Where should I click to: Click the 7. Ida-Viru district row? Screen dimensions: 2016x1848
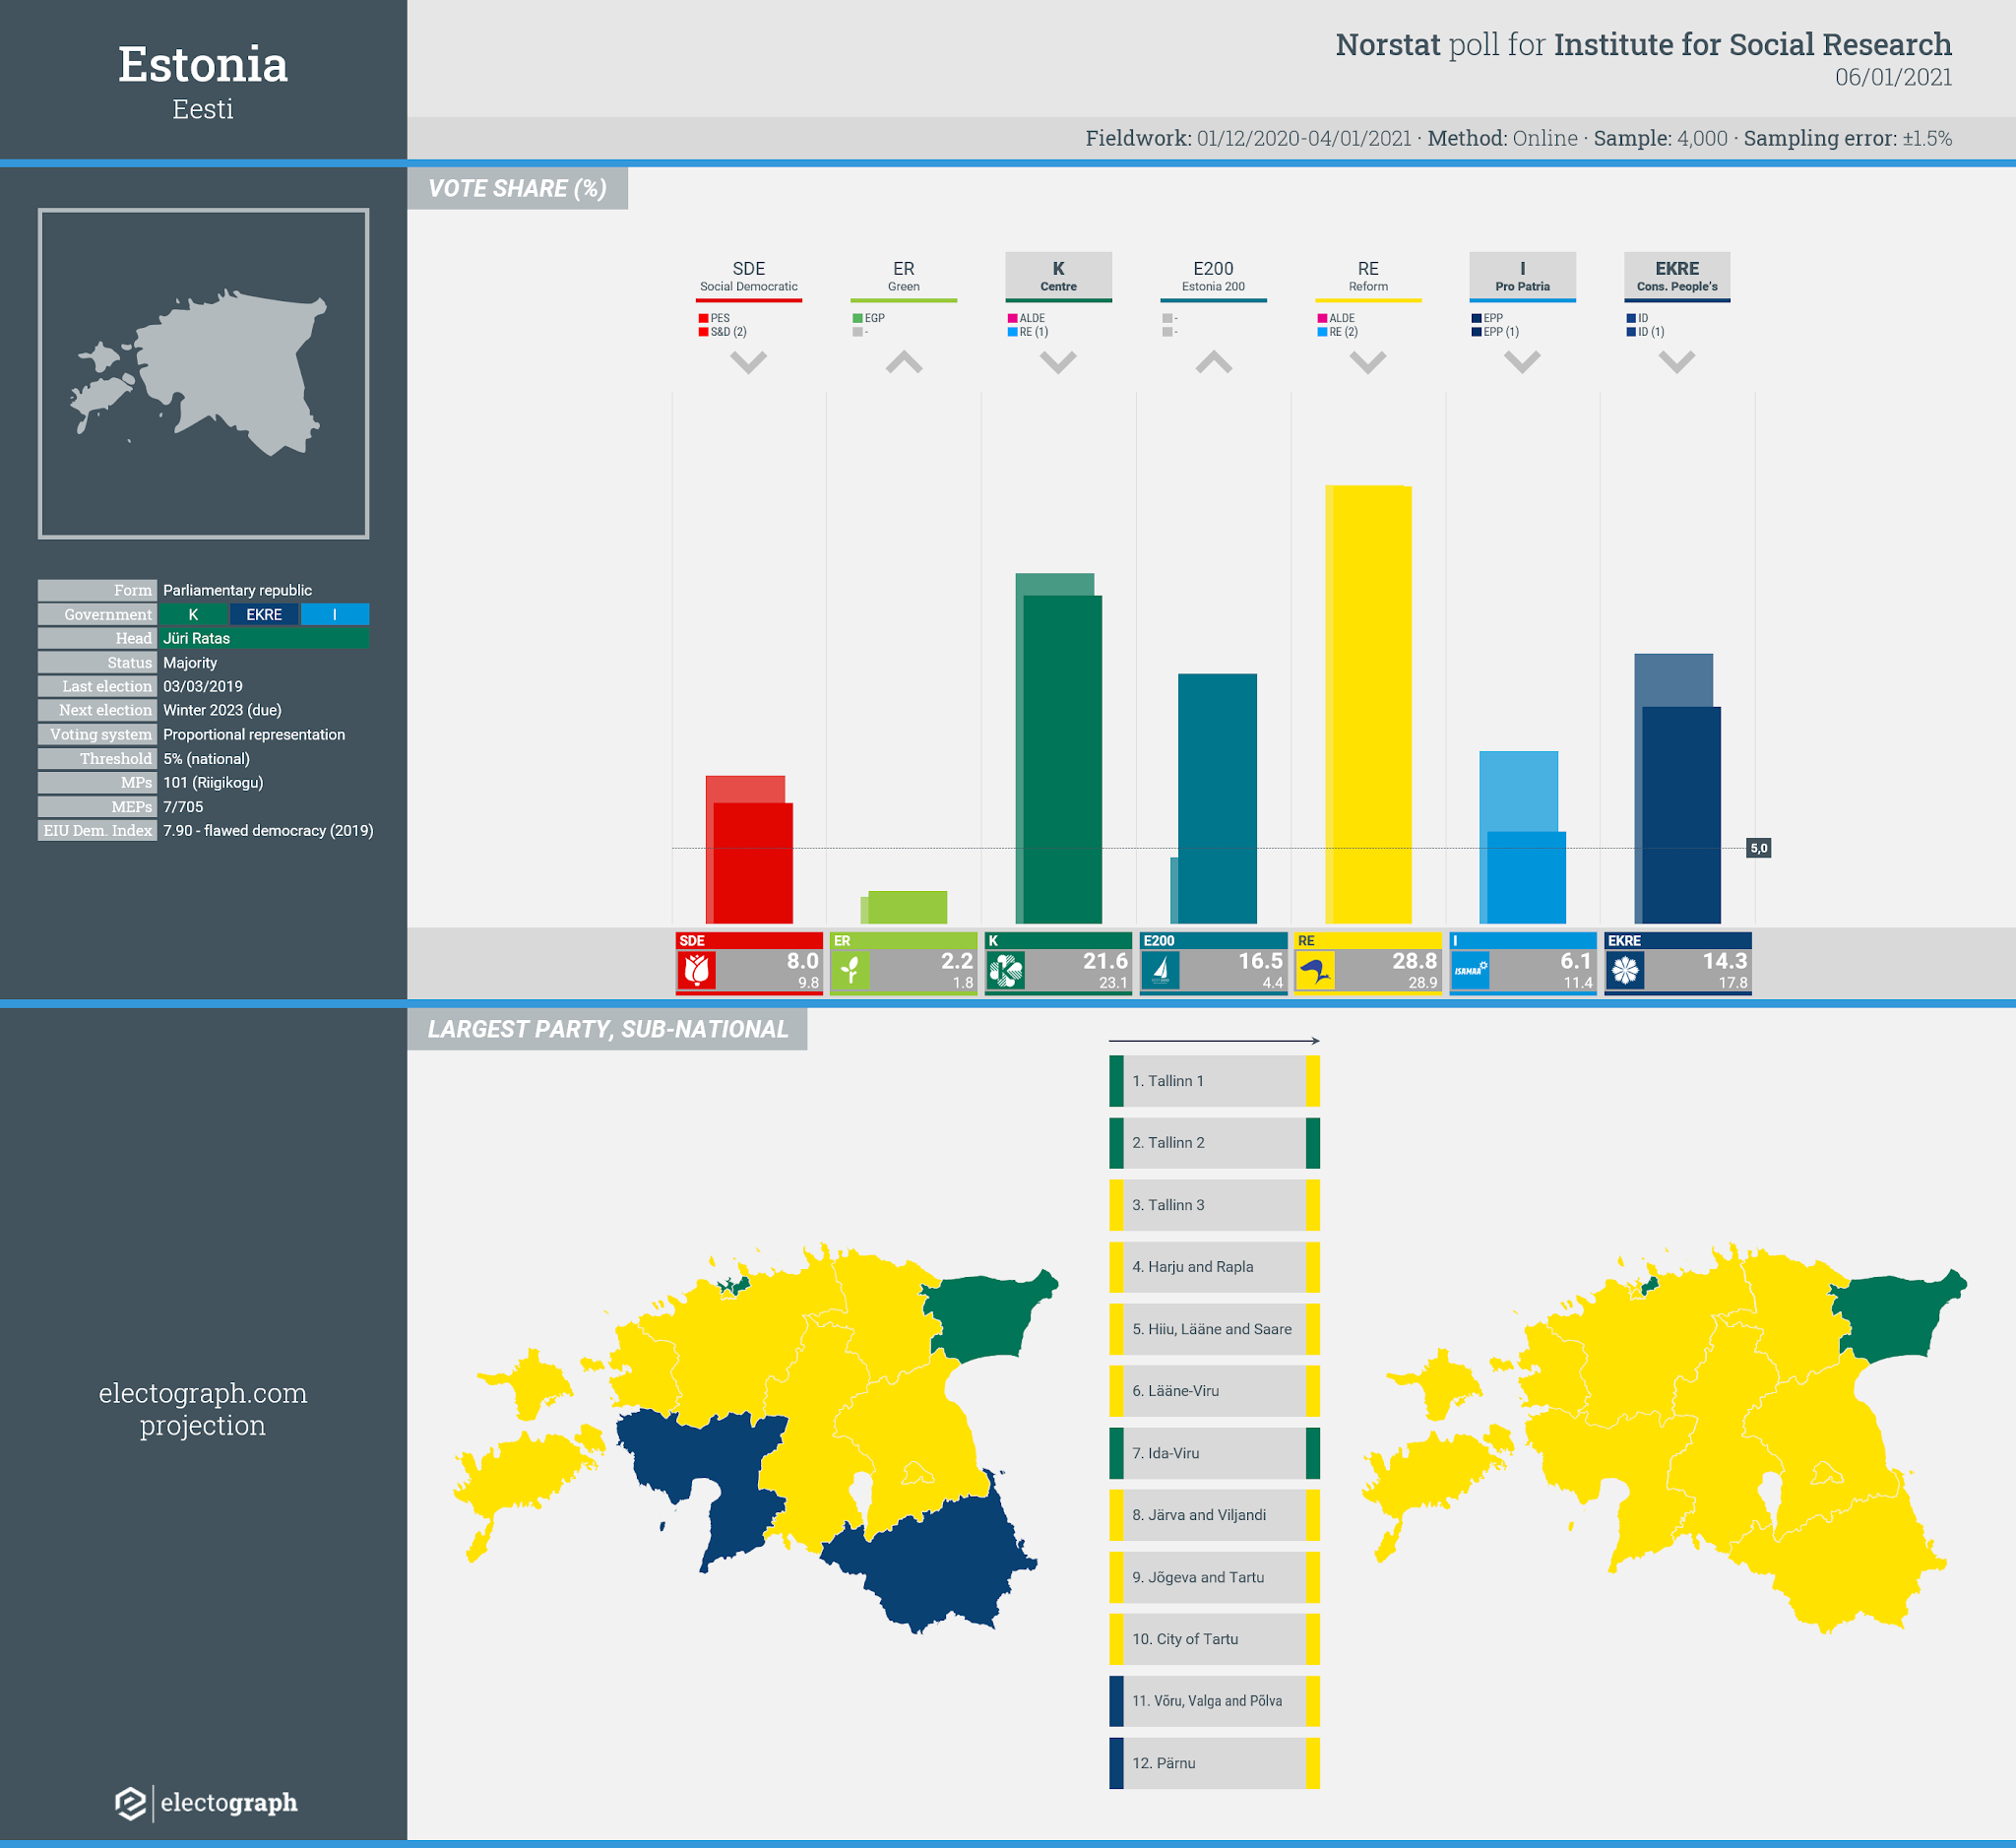pyautogui.click(x=1214, y=1453)
